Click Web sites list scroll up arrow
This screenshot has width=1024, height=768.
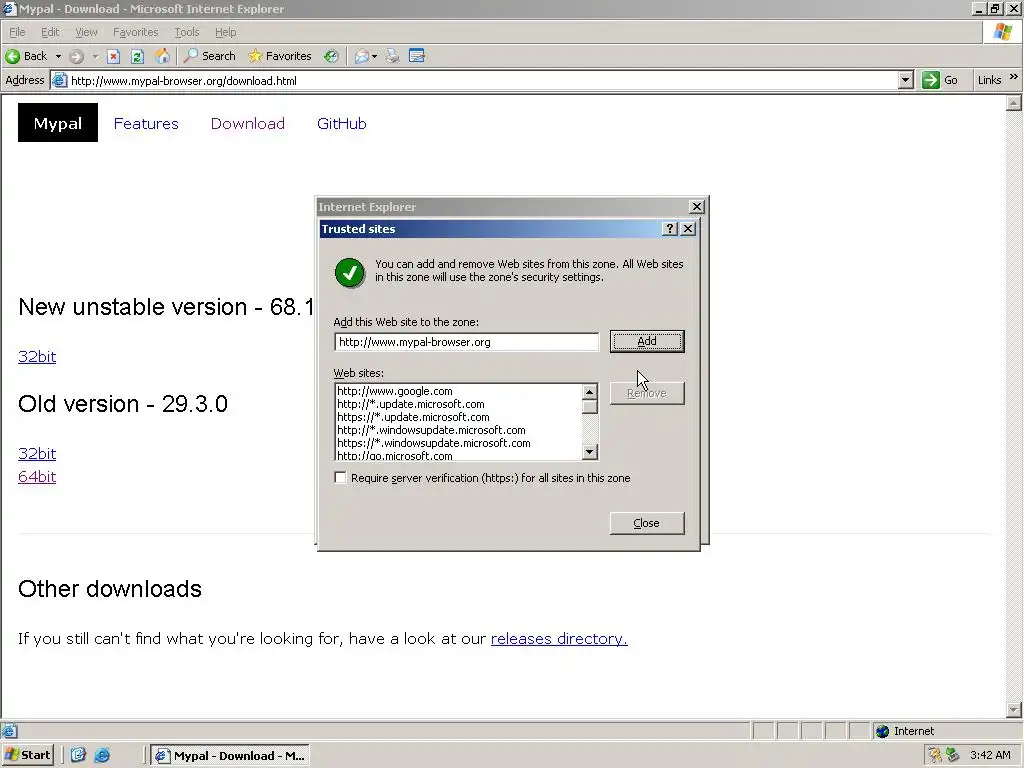coord(590,392)
